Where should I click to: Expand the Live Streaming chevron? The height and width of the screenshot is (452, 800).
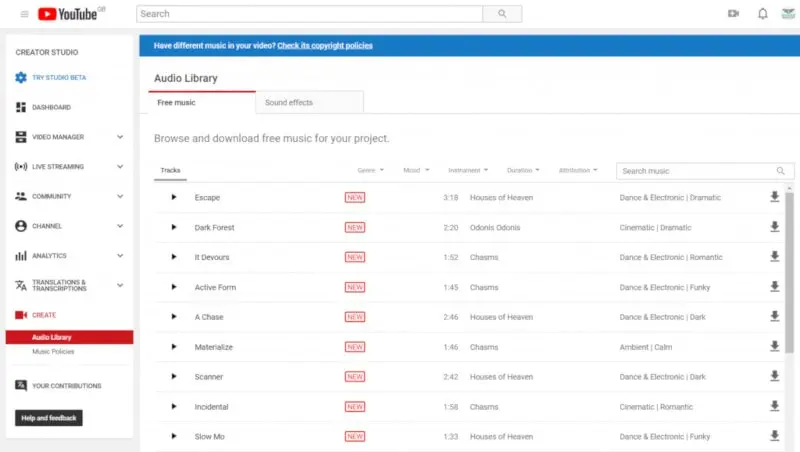tap(120, 166)
